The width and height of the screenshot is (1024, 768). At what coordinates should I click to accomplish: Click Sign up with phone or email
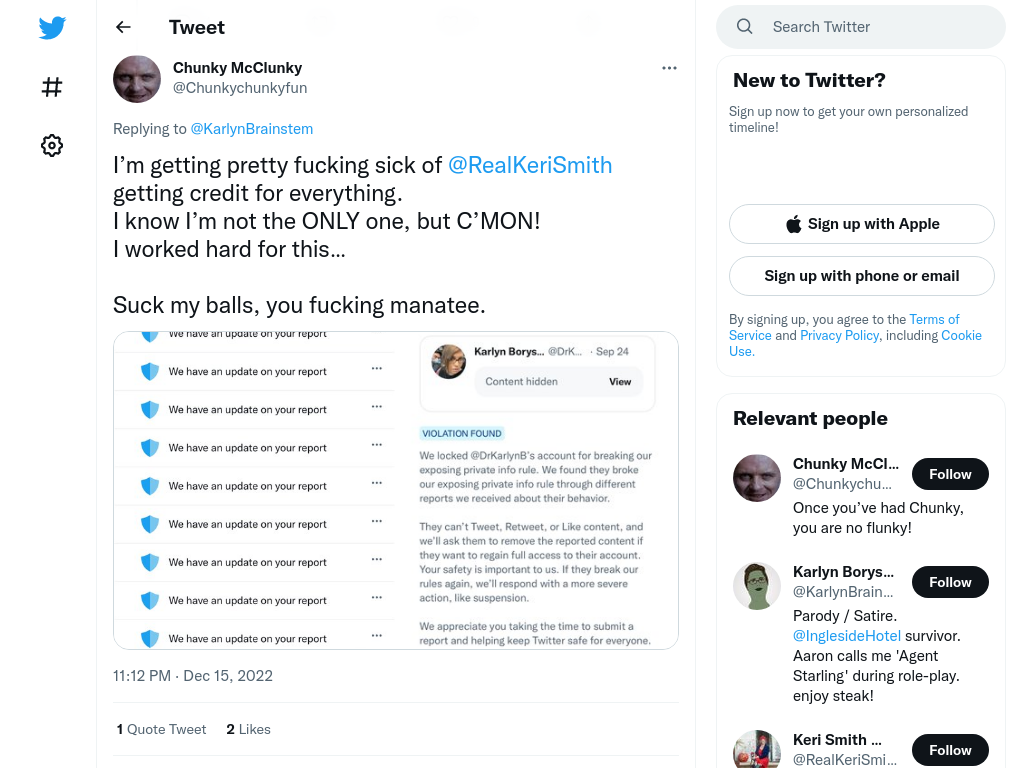861,276
